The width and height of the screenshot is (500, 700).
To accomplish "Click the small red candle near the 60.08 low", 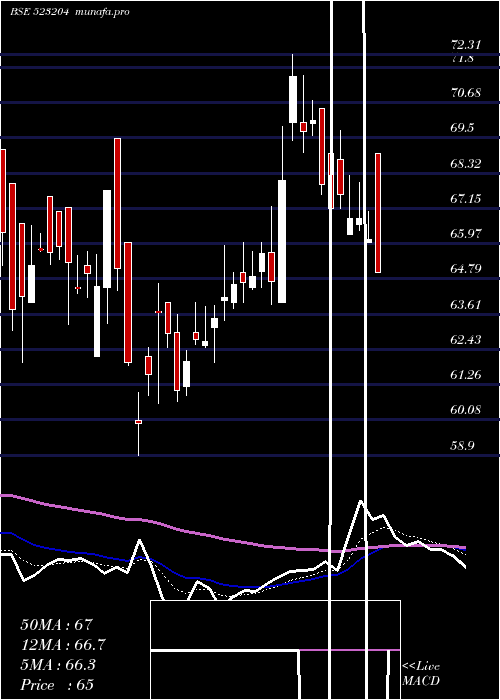I will click(x=138, y=421).
